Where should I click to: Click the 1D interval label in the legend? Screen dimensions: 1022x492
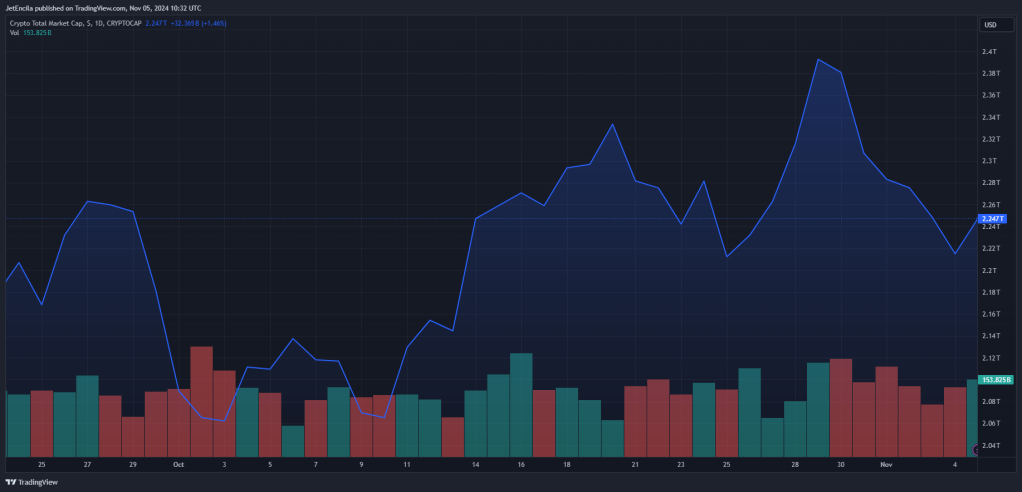(96, 23)
